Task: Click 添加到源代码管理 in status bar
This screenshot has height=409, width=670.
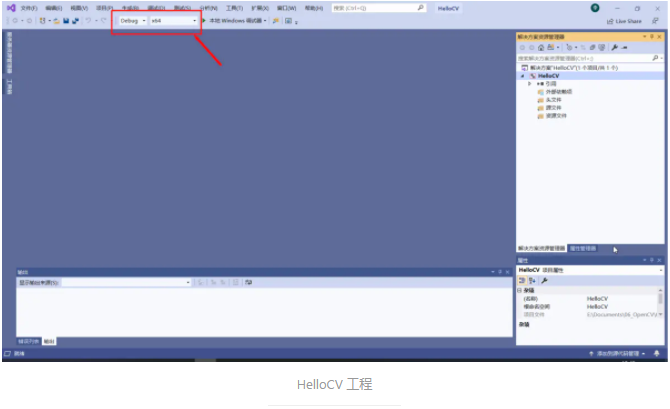Action: click(x=617, y=353)
